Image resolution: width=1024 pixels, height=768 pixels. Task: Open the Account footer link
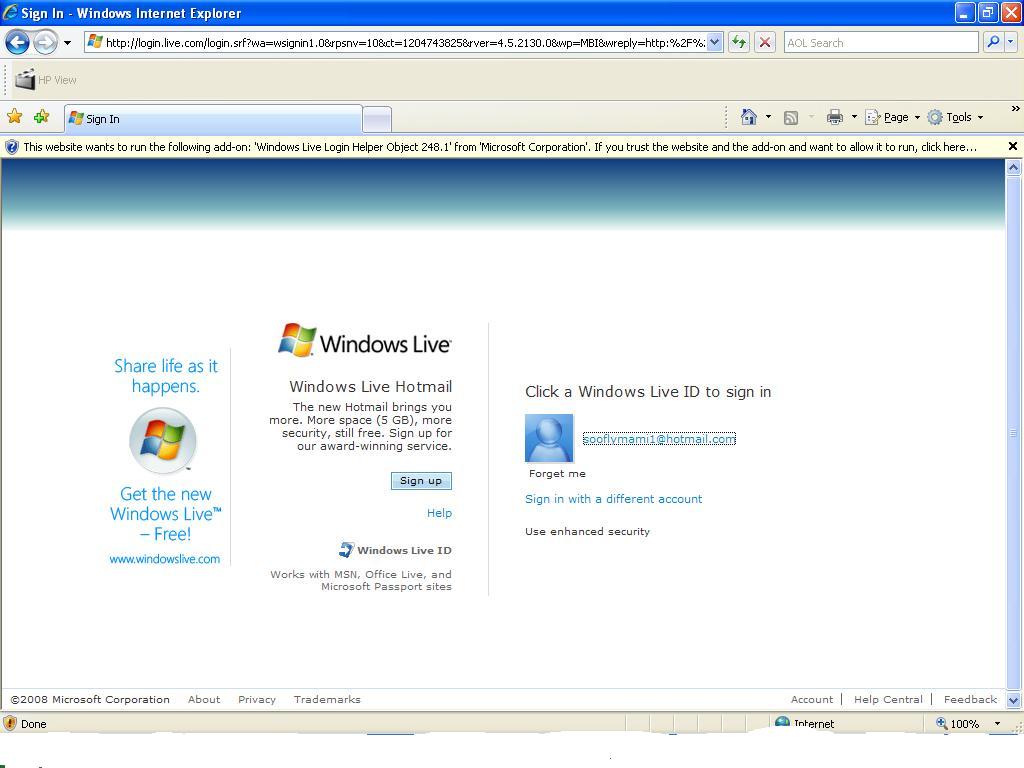[812, 699]
